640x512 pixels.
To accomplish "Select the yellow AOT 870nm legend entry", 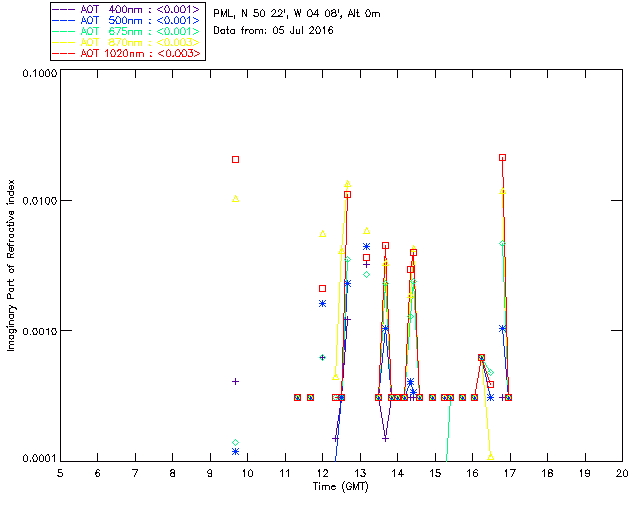I will click(127, 42).
